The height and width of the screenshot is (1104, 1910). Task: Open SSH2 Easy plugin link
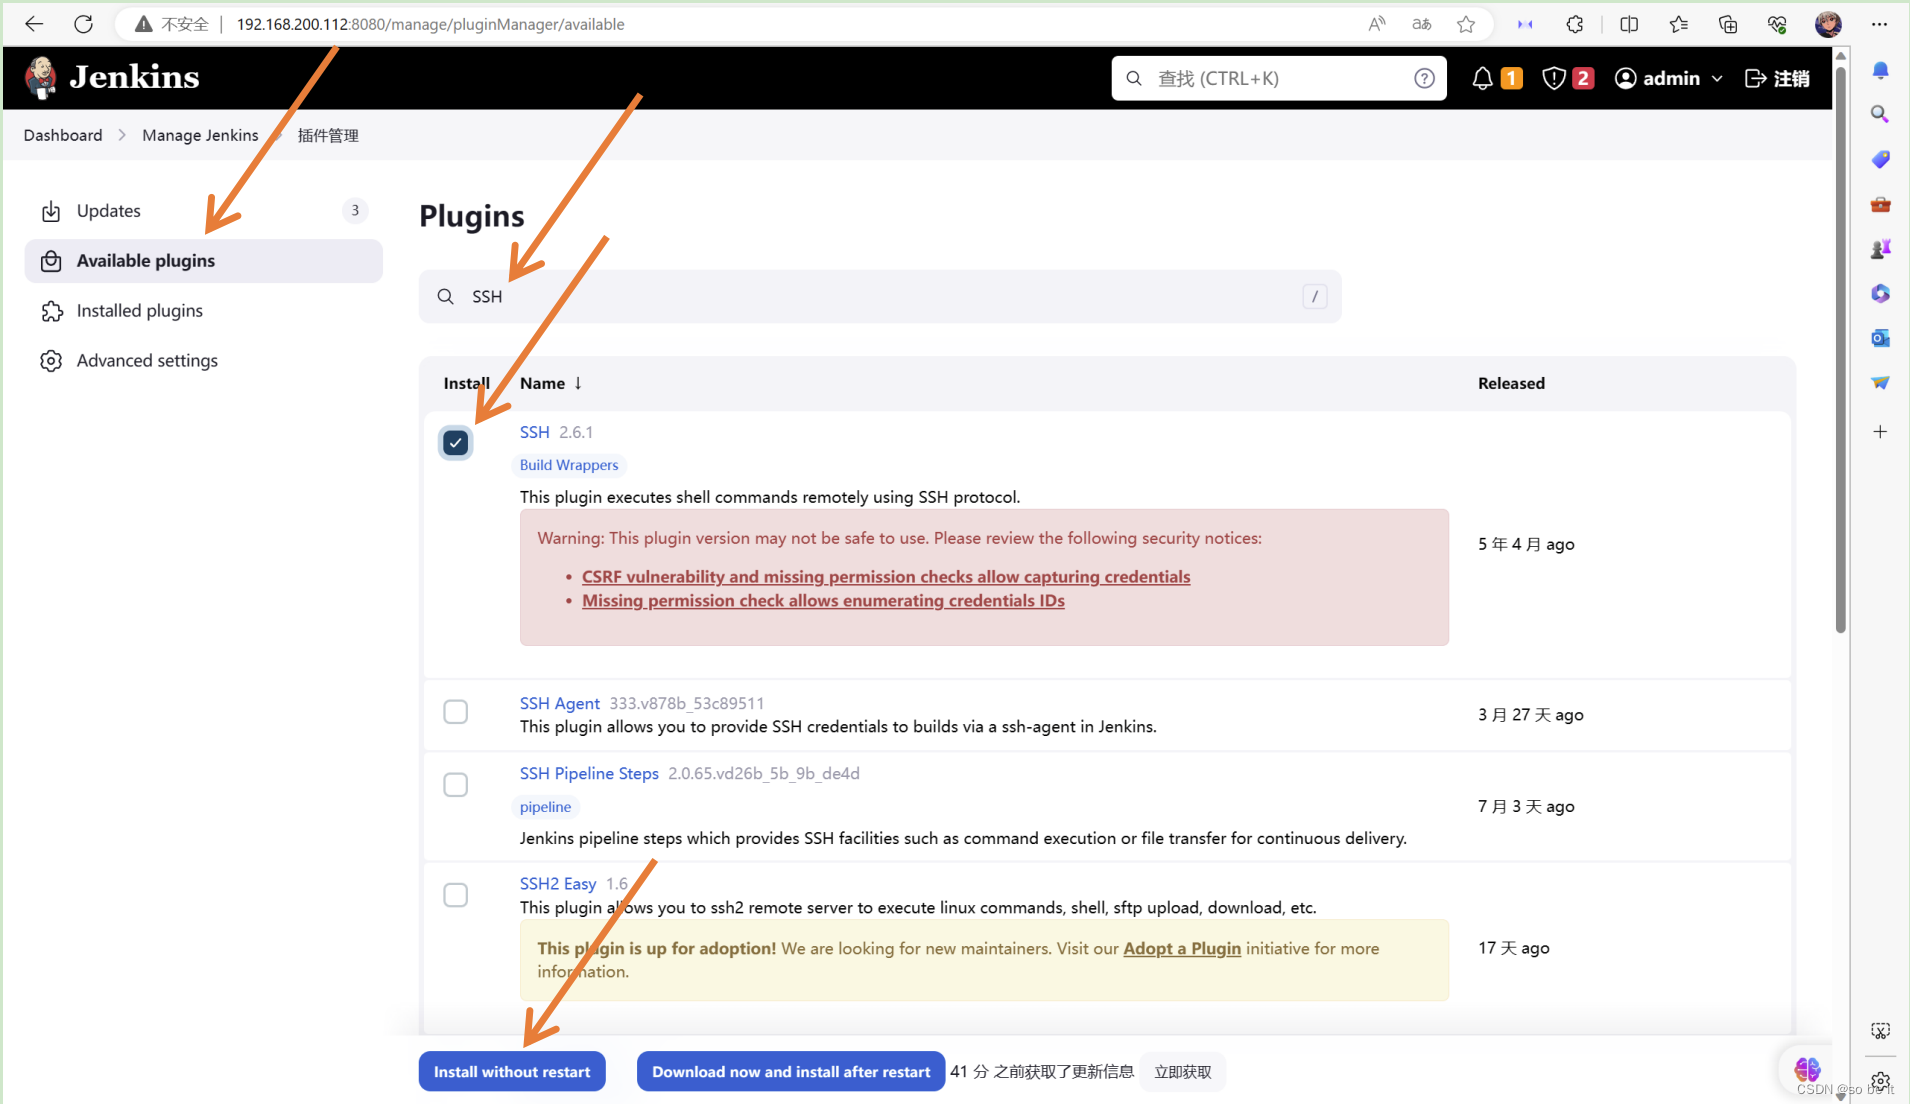pos(558,883)
